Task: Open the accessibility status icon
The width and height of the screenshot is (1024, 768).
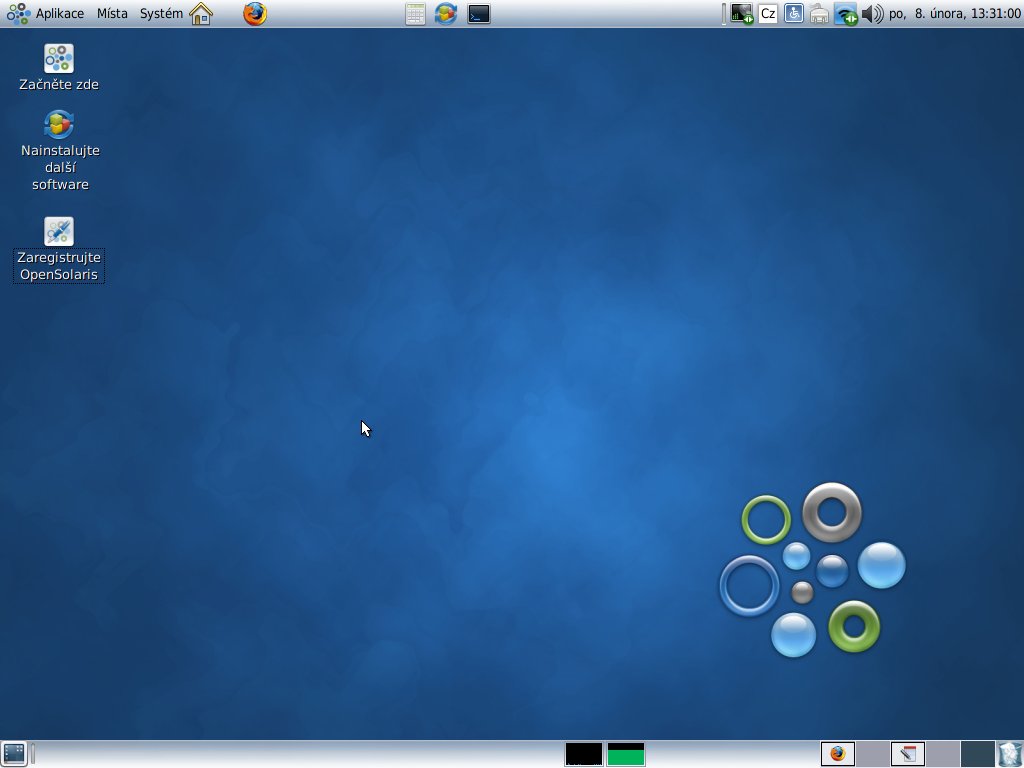Action: (793, 14)
